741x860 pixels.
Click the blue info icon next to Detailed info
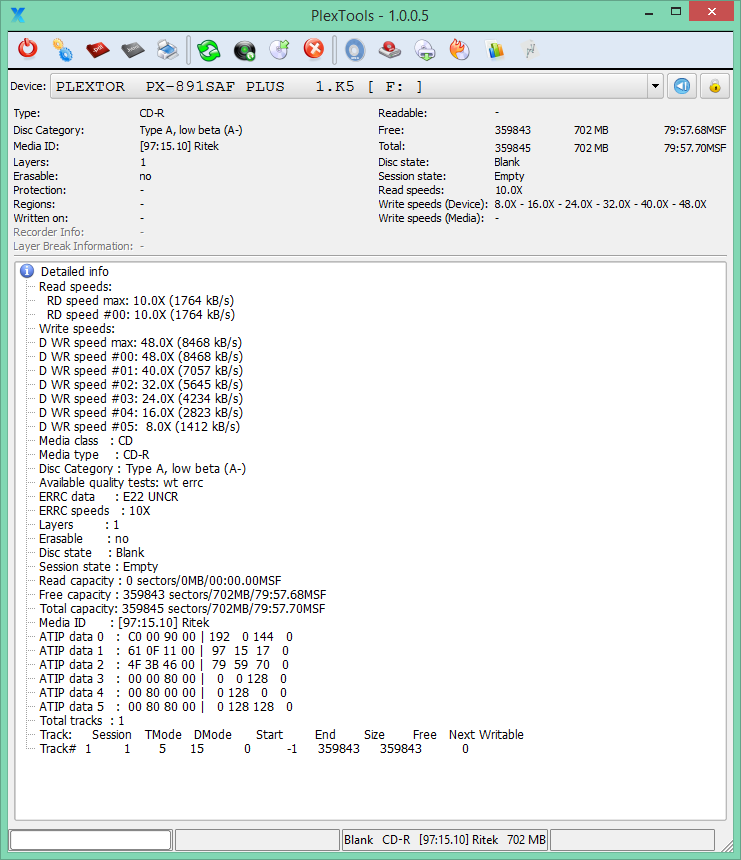27,271
